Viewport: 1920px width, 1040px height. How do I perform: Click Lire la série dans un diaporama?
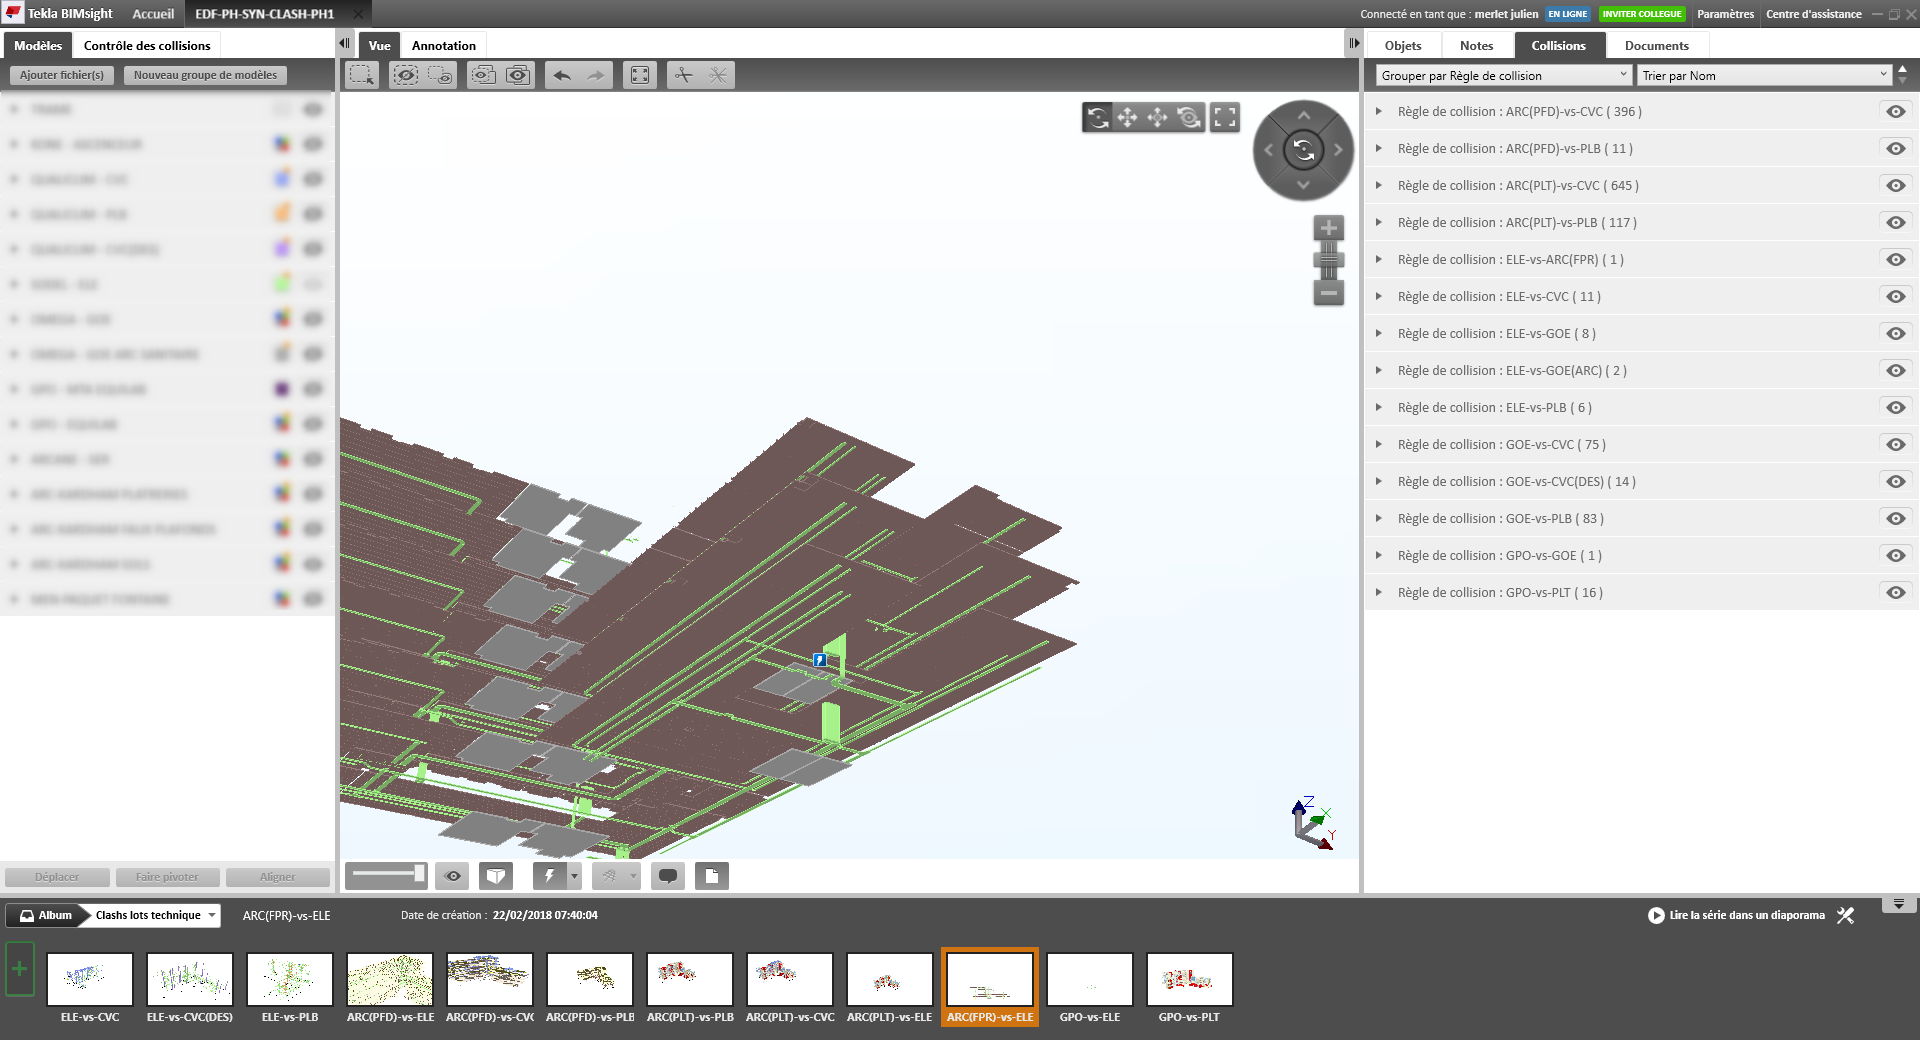(x=1737, y=915)
